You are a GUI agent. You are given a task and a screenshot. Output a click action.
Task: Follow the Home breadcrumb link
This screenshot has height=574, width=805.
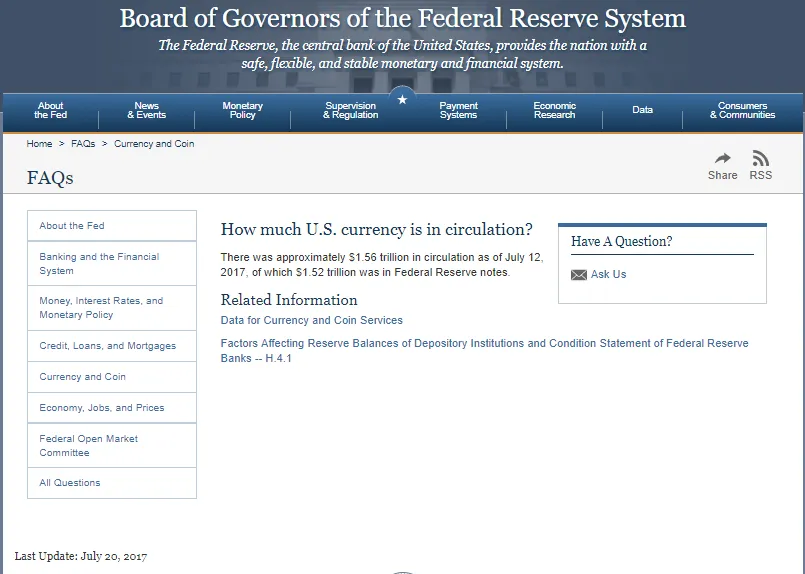click(39, 144)
